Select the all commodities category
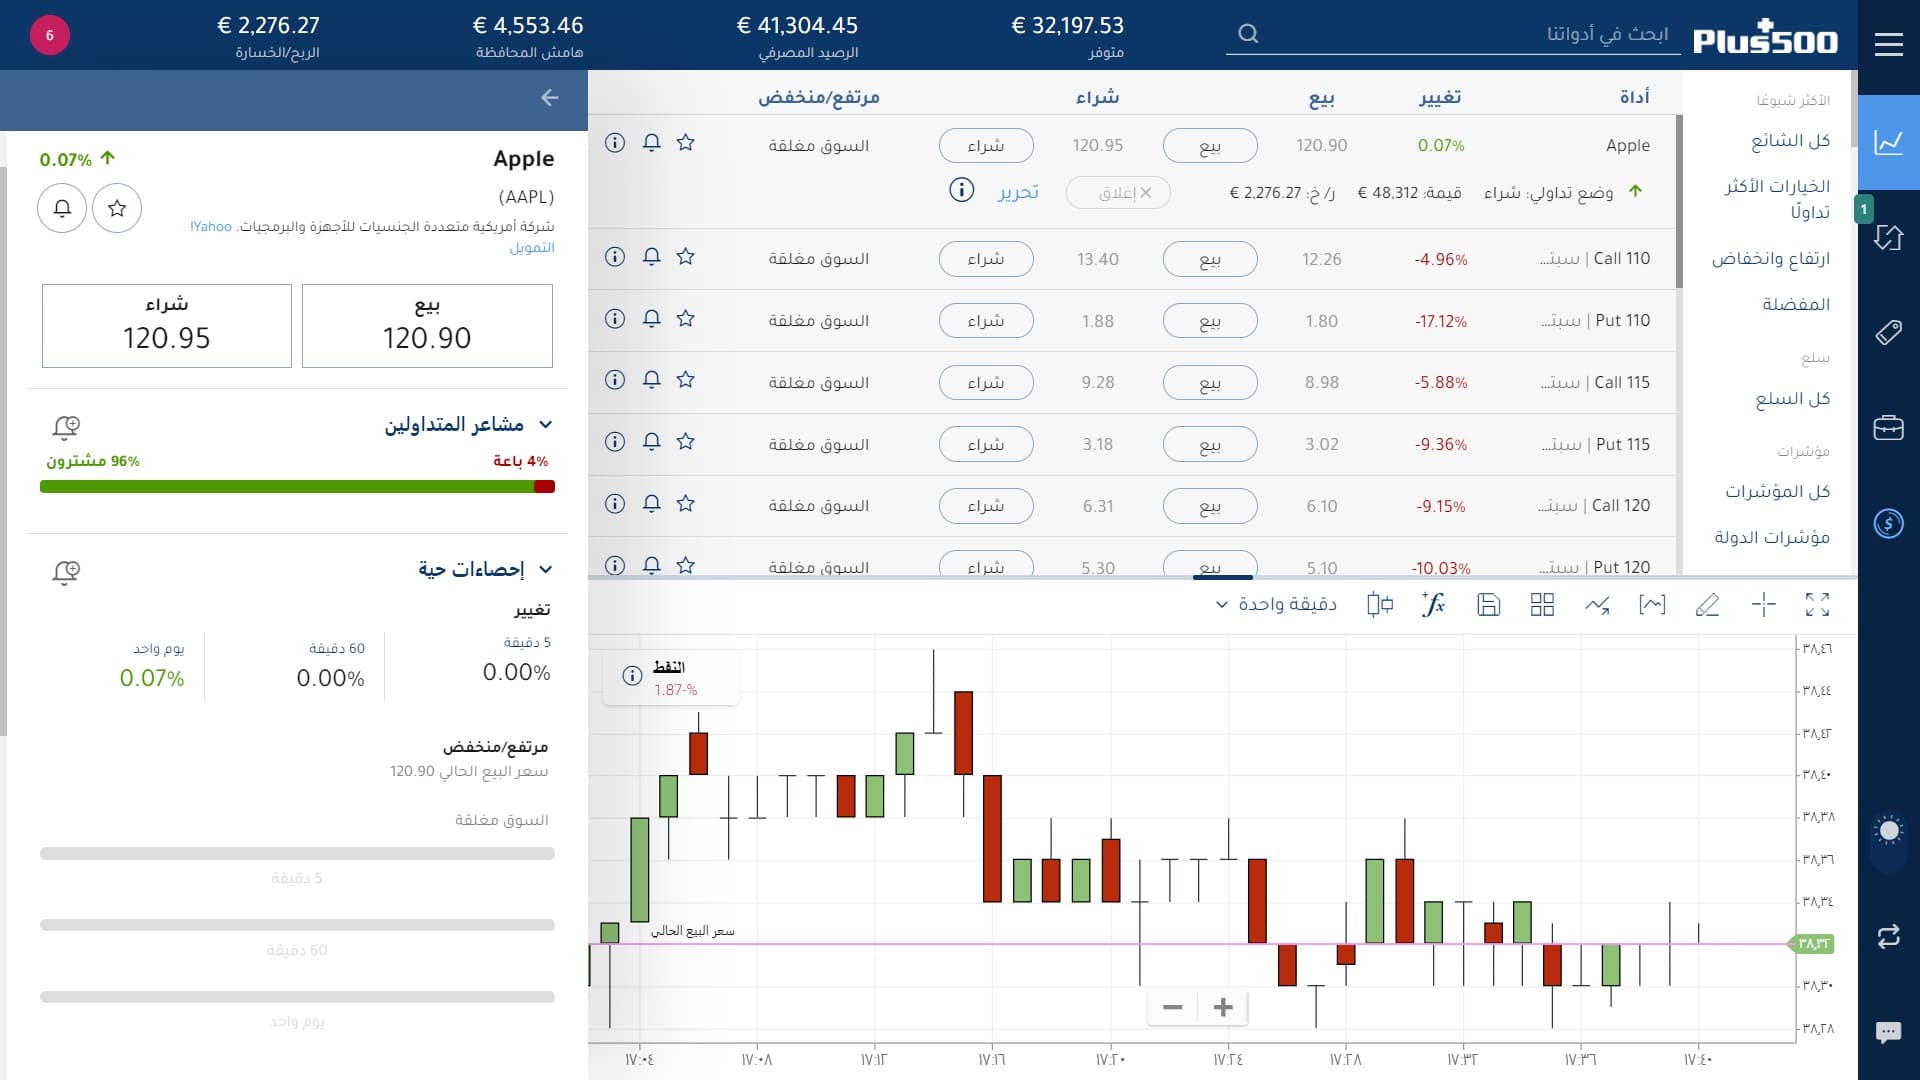 coord(1792,399)
